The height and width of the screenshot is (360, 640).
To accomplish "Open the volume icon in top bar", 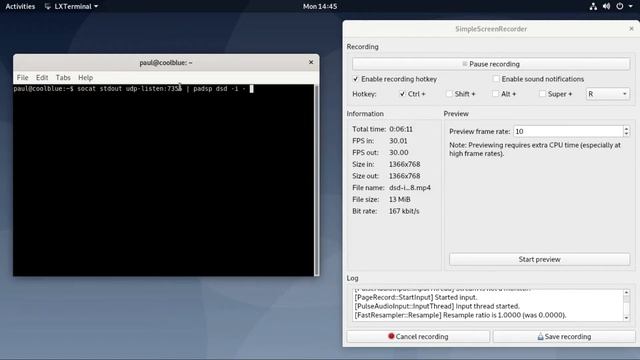I will tap(607, 6).
